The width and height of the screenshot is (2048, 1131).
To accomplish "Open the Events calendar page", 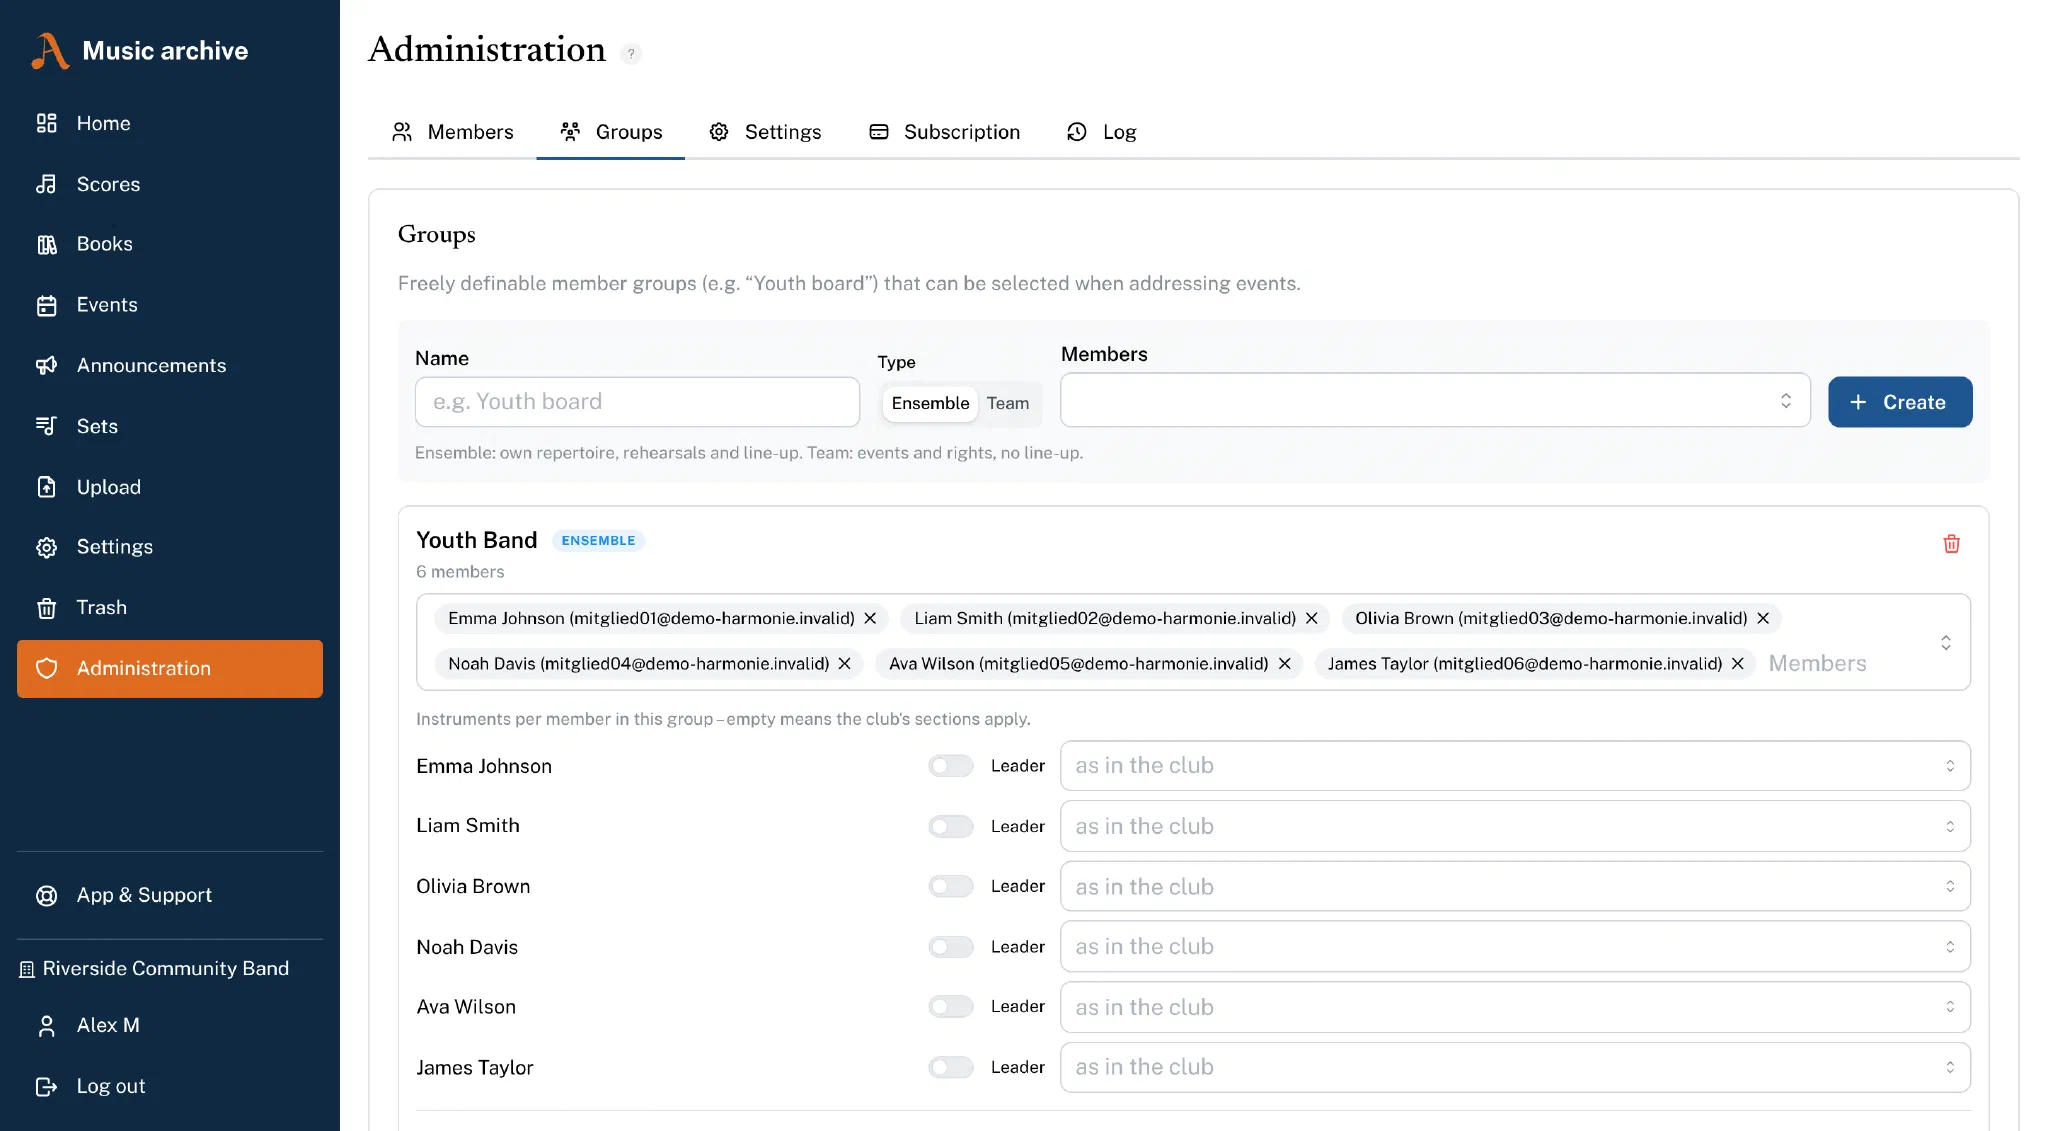I will click(170, 305).
